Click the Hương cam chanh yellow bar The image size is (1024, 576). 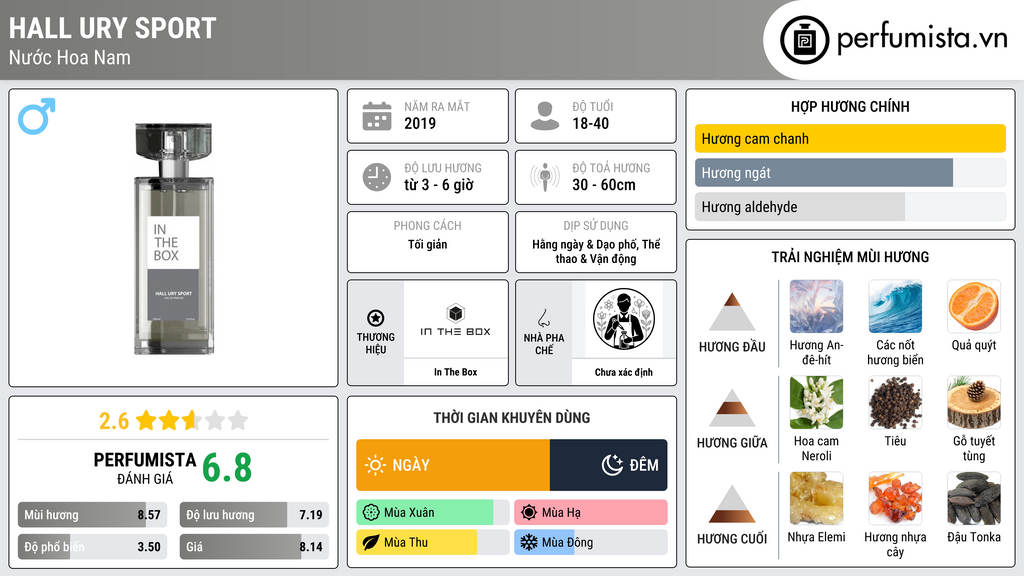(x=850, y=138)
